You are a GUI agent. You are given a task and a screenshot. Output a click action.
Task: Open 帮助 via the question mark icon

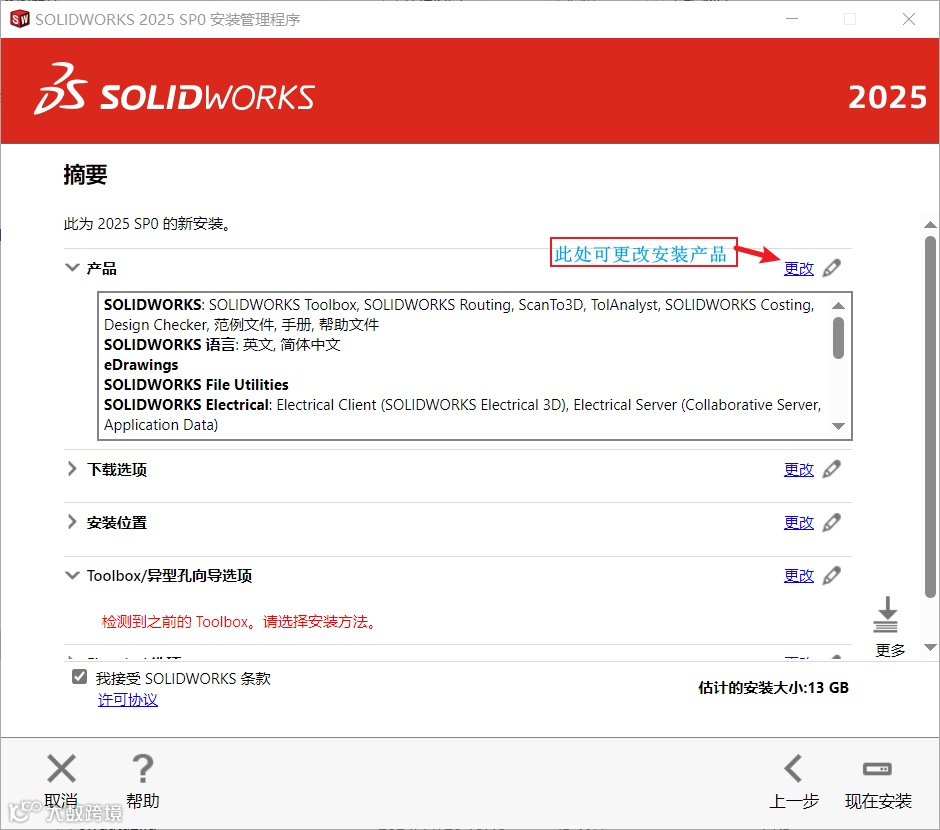pos(143,768)
